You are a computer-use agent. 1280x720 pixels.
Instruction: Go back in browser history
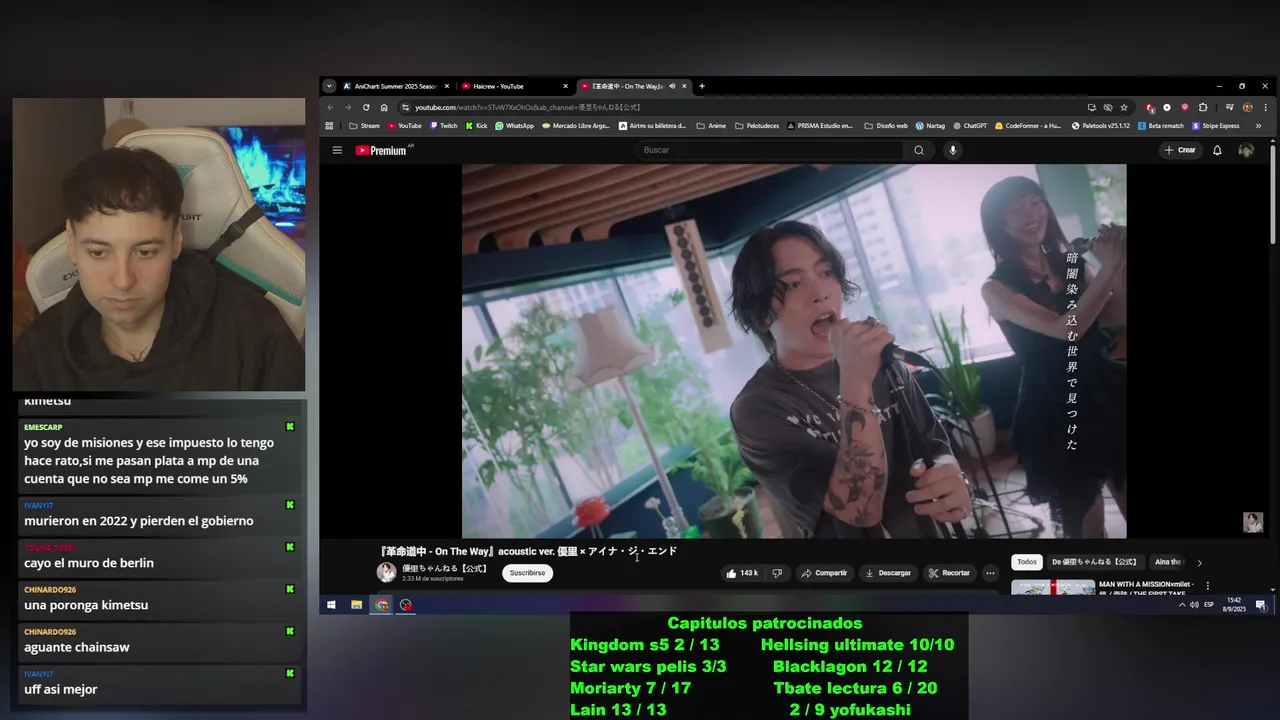point(330,107)
